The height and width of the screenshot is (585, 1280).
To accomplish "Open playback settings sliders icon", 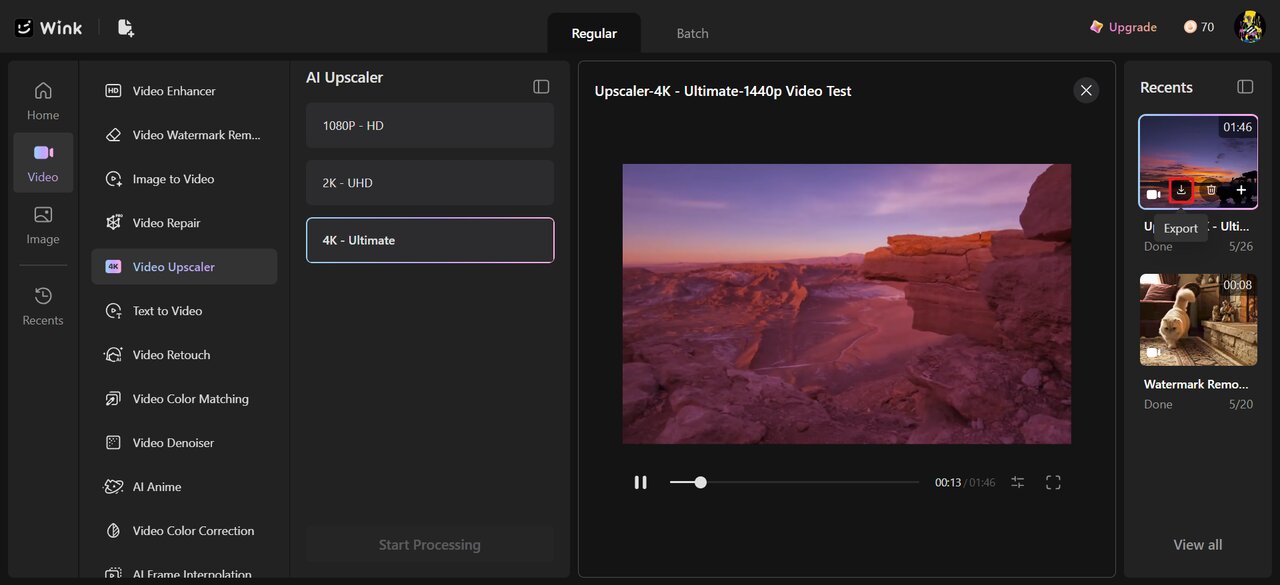I will click(x=1018, y=482).
